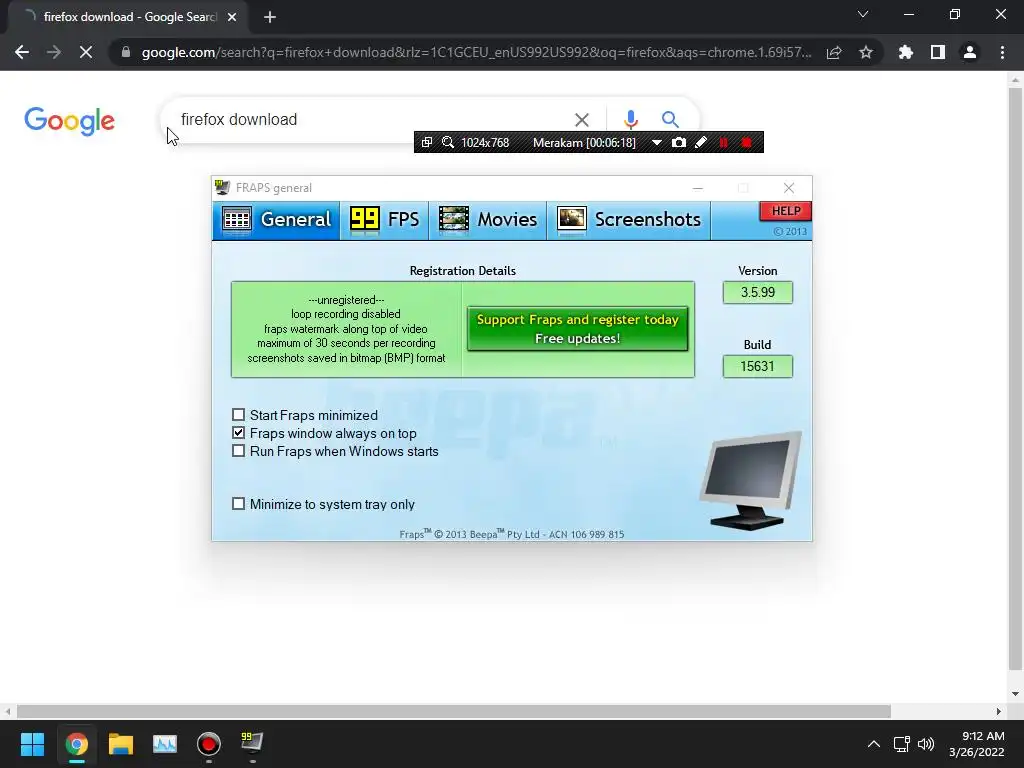1024x768 pixels.
Task: Open Chrome tab search chevron
Action: (x=863, y=14)
